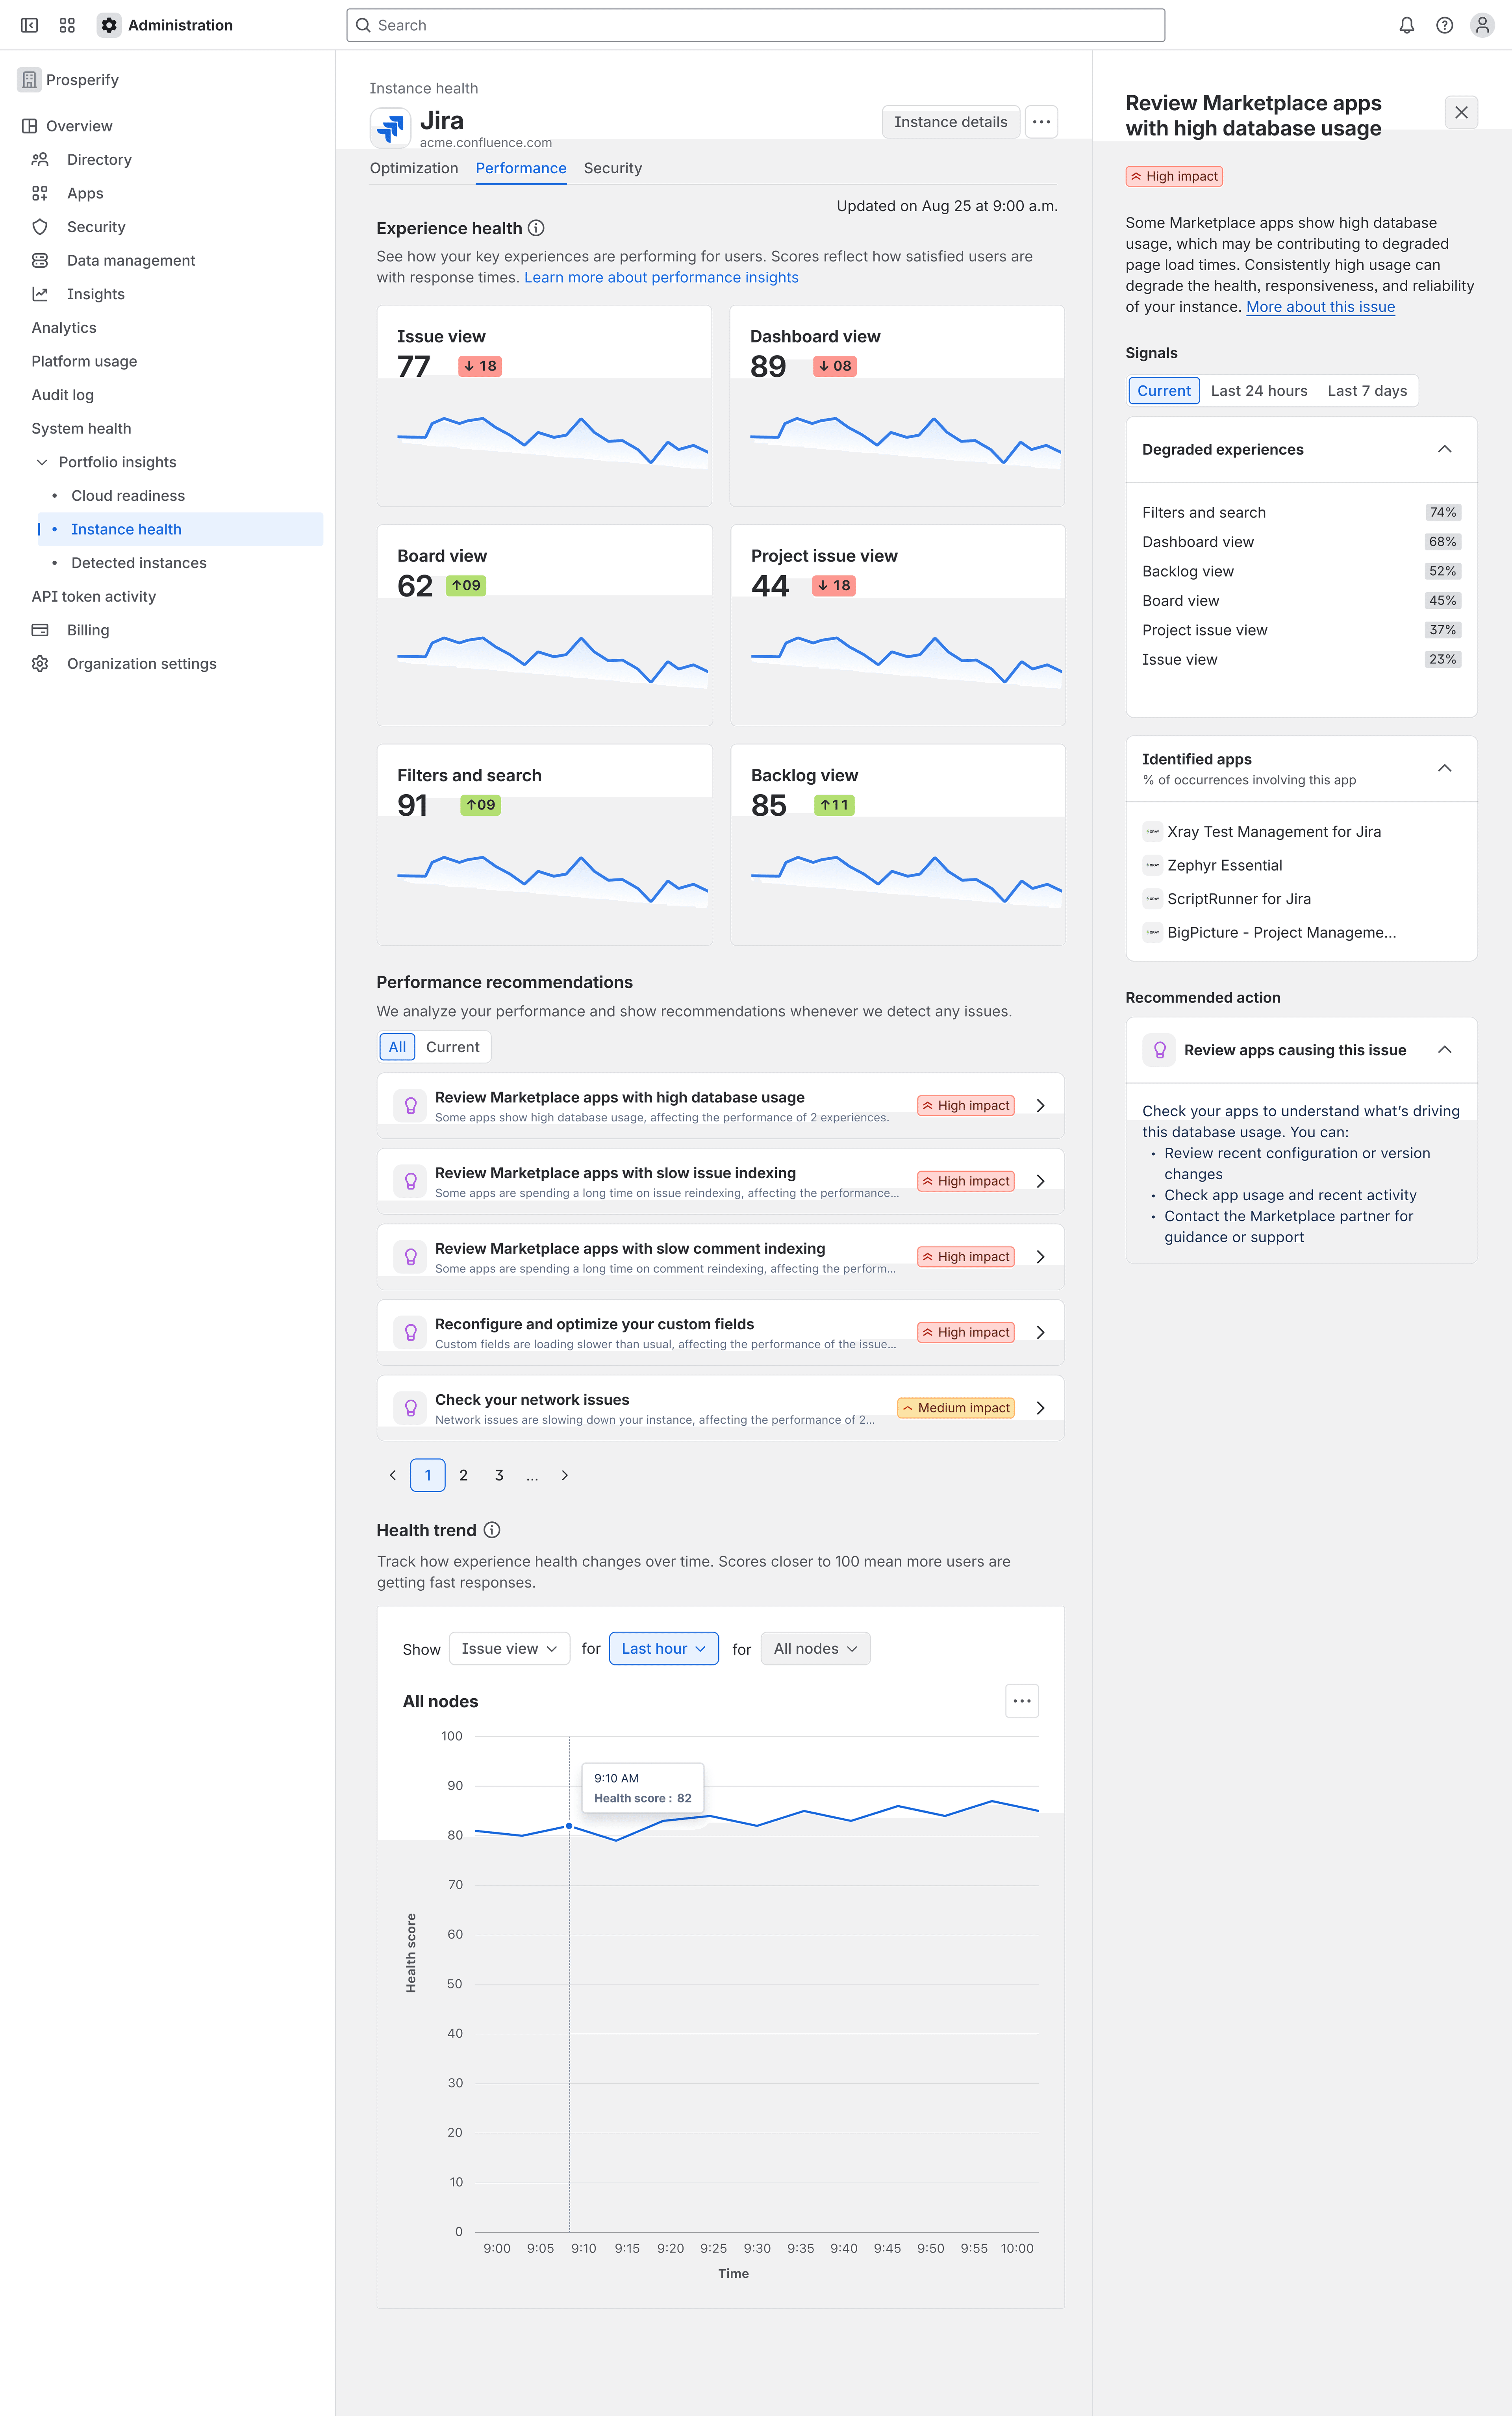Click the Apps sidebar icon
1512x2416 pixels.
(40, 193)
